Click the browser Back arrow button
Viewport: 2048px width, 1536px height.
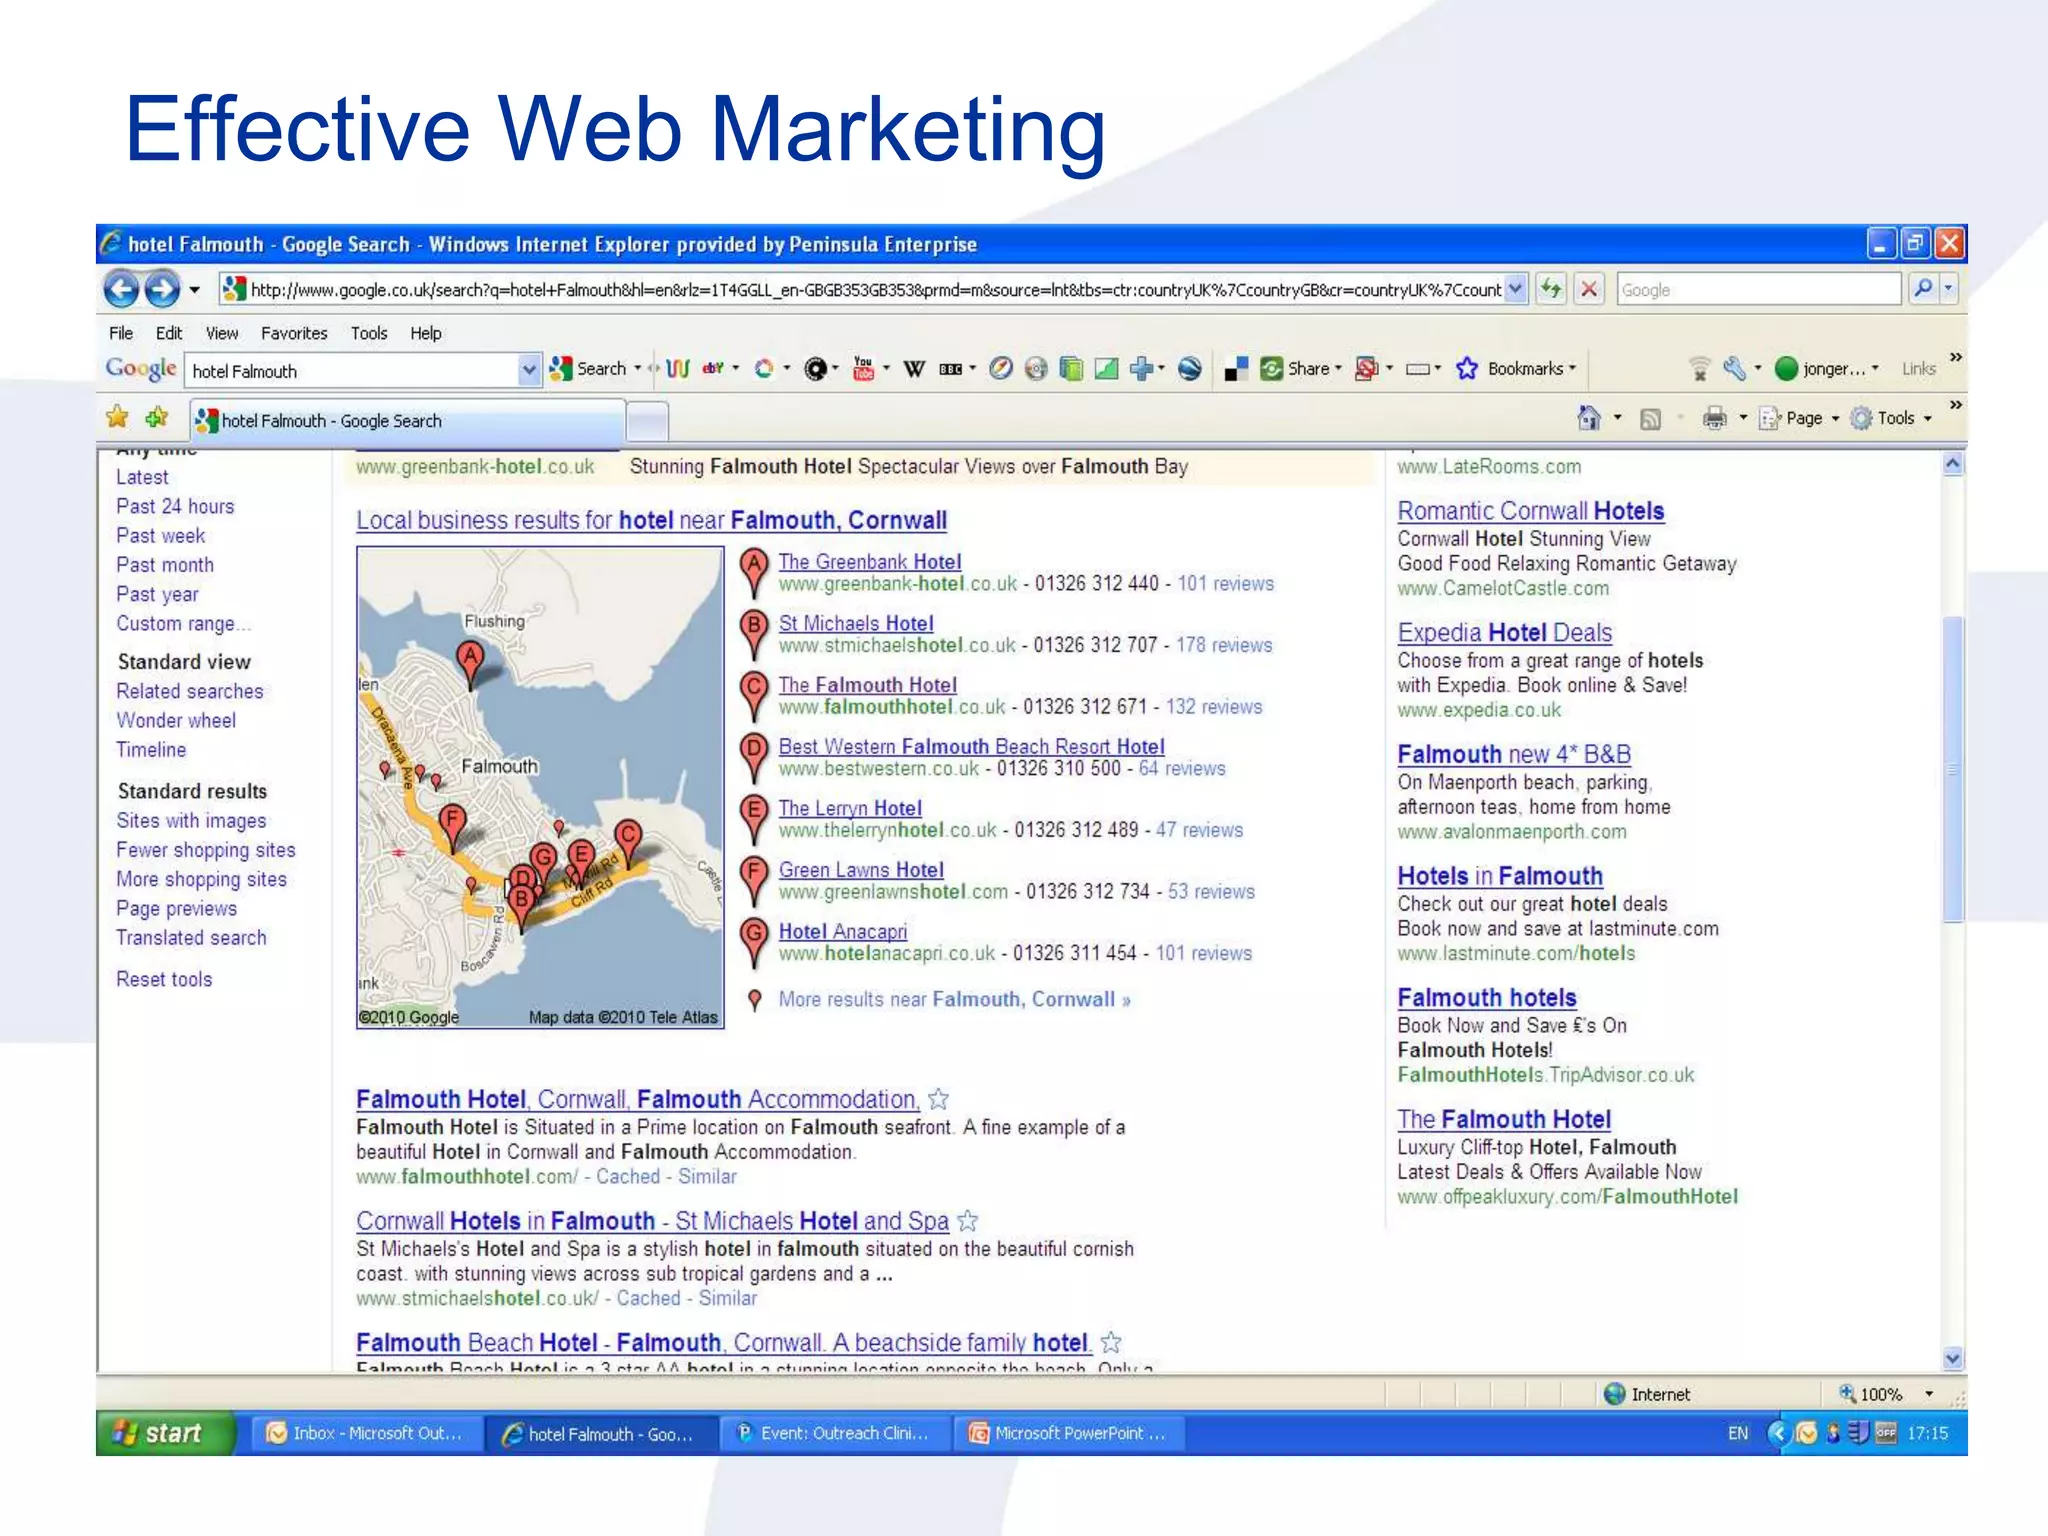(x=122, y=290)
